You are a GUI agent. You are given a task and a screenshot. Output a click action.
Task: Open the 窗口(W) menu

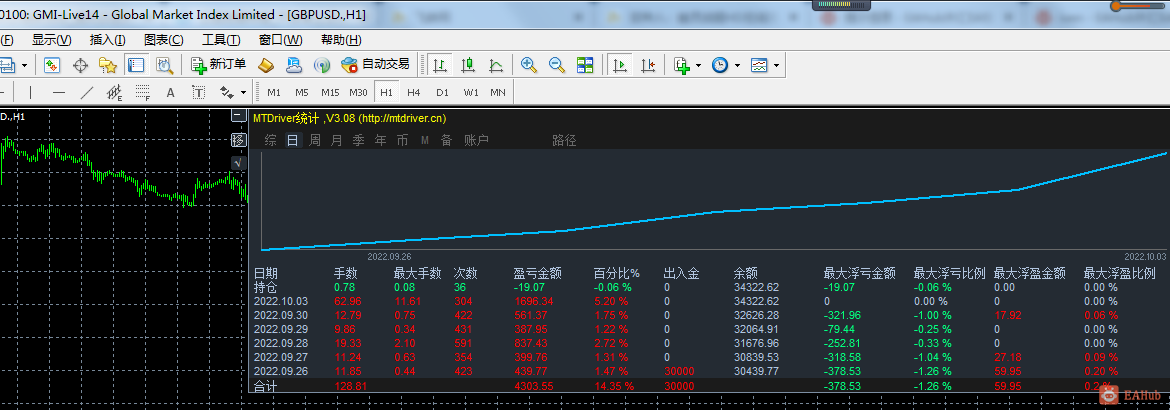click(281, 40)
